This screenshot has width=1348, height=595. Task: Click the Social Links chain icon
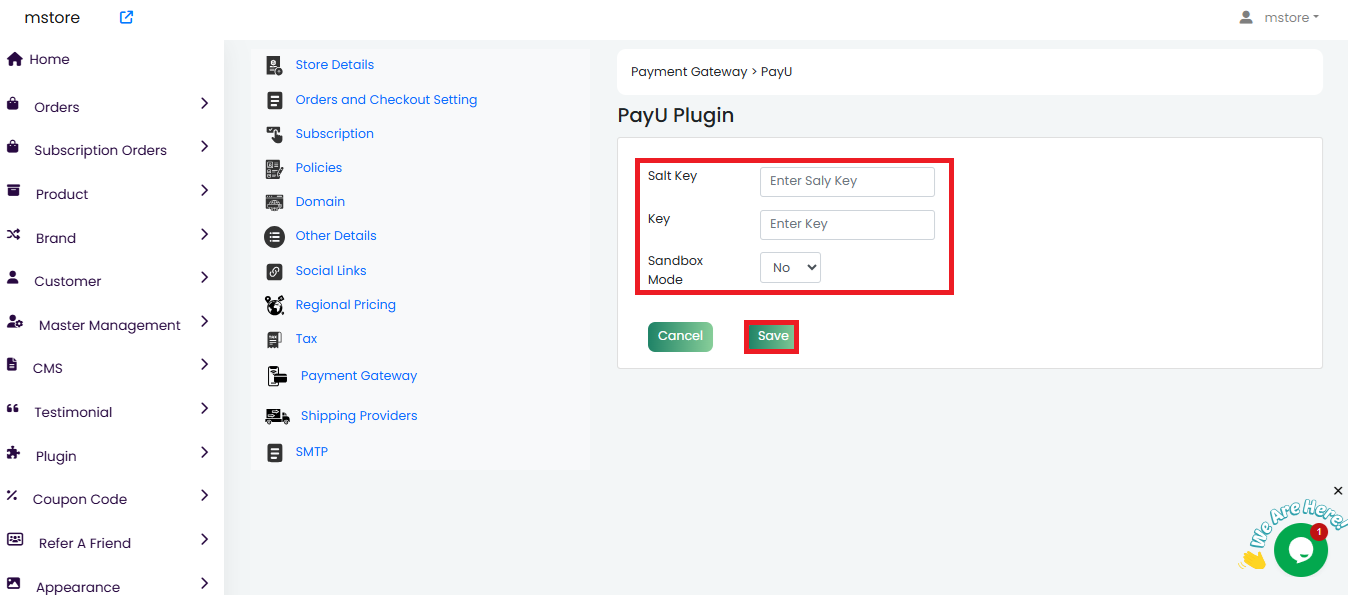coord(274,271)
